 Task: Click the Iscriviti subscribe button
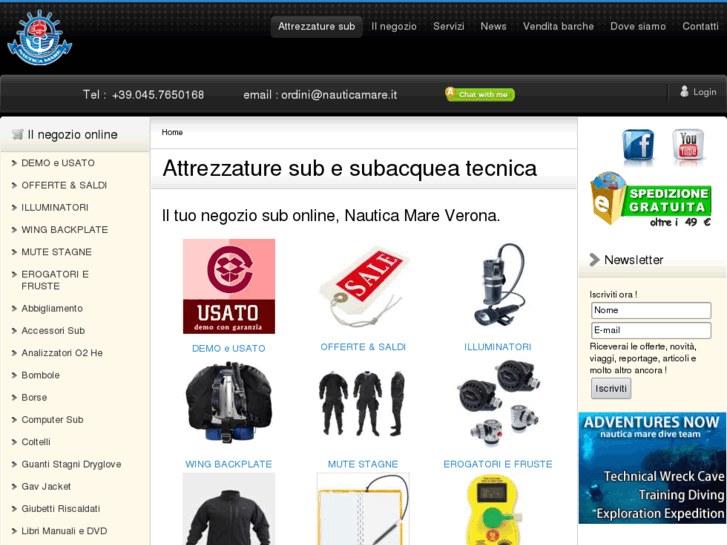[x=611, y=388]
